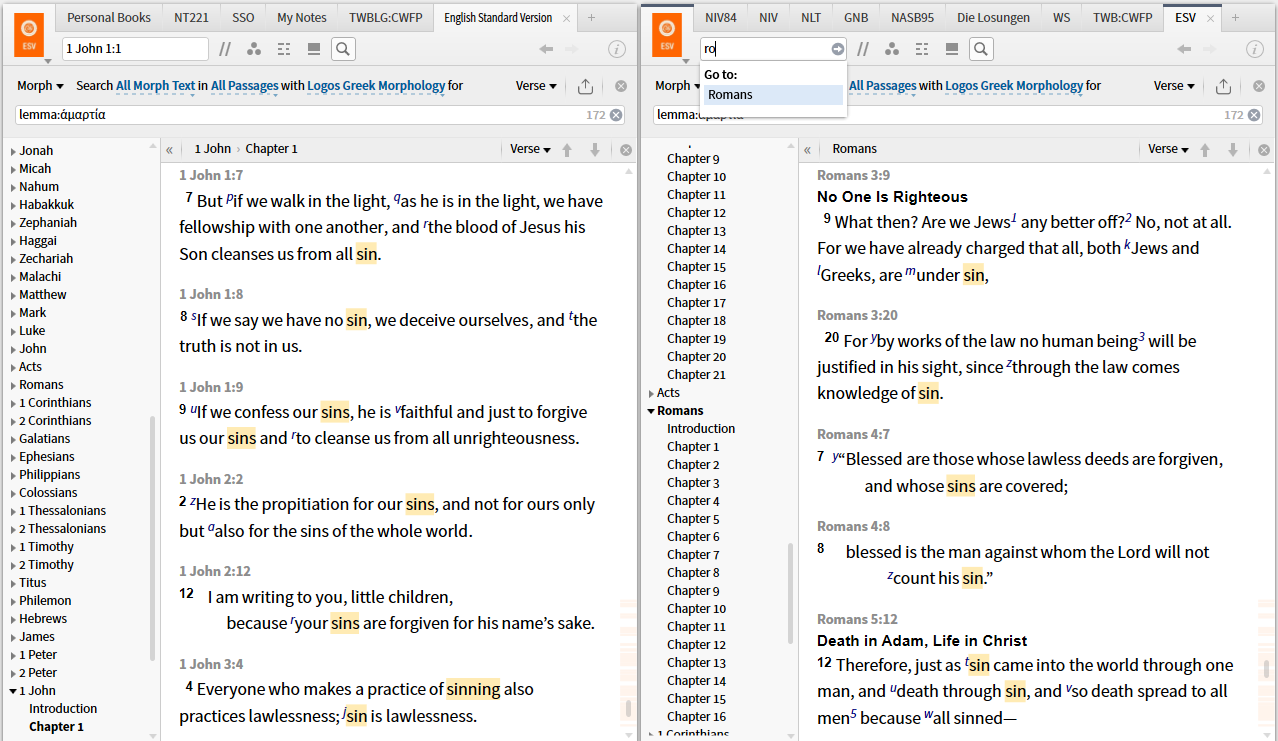This screenshot has height=741, width=1278.
Task: Collapse the Romans node in right tree
Action: coord(651,411)
